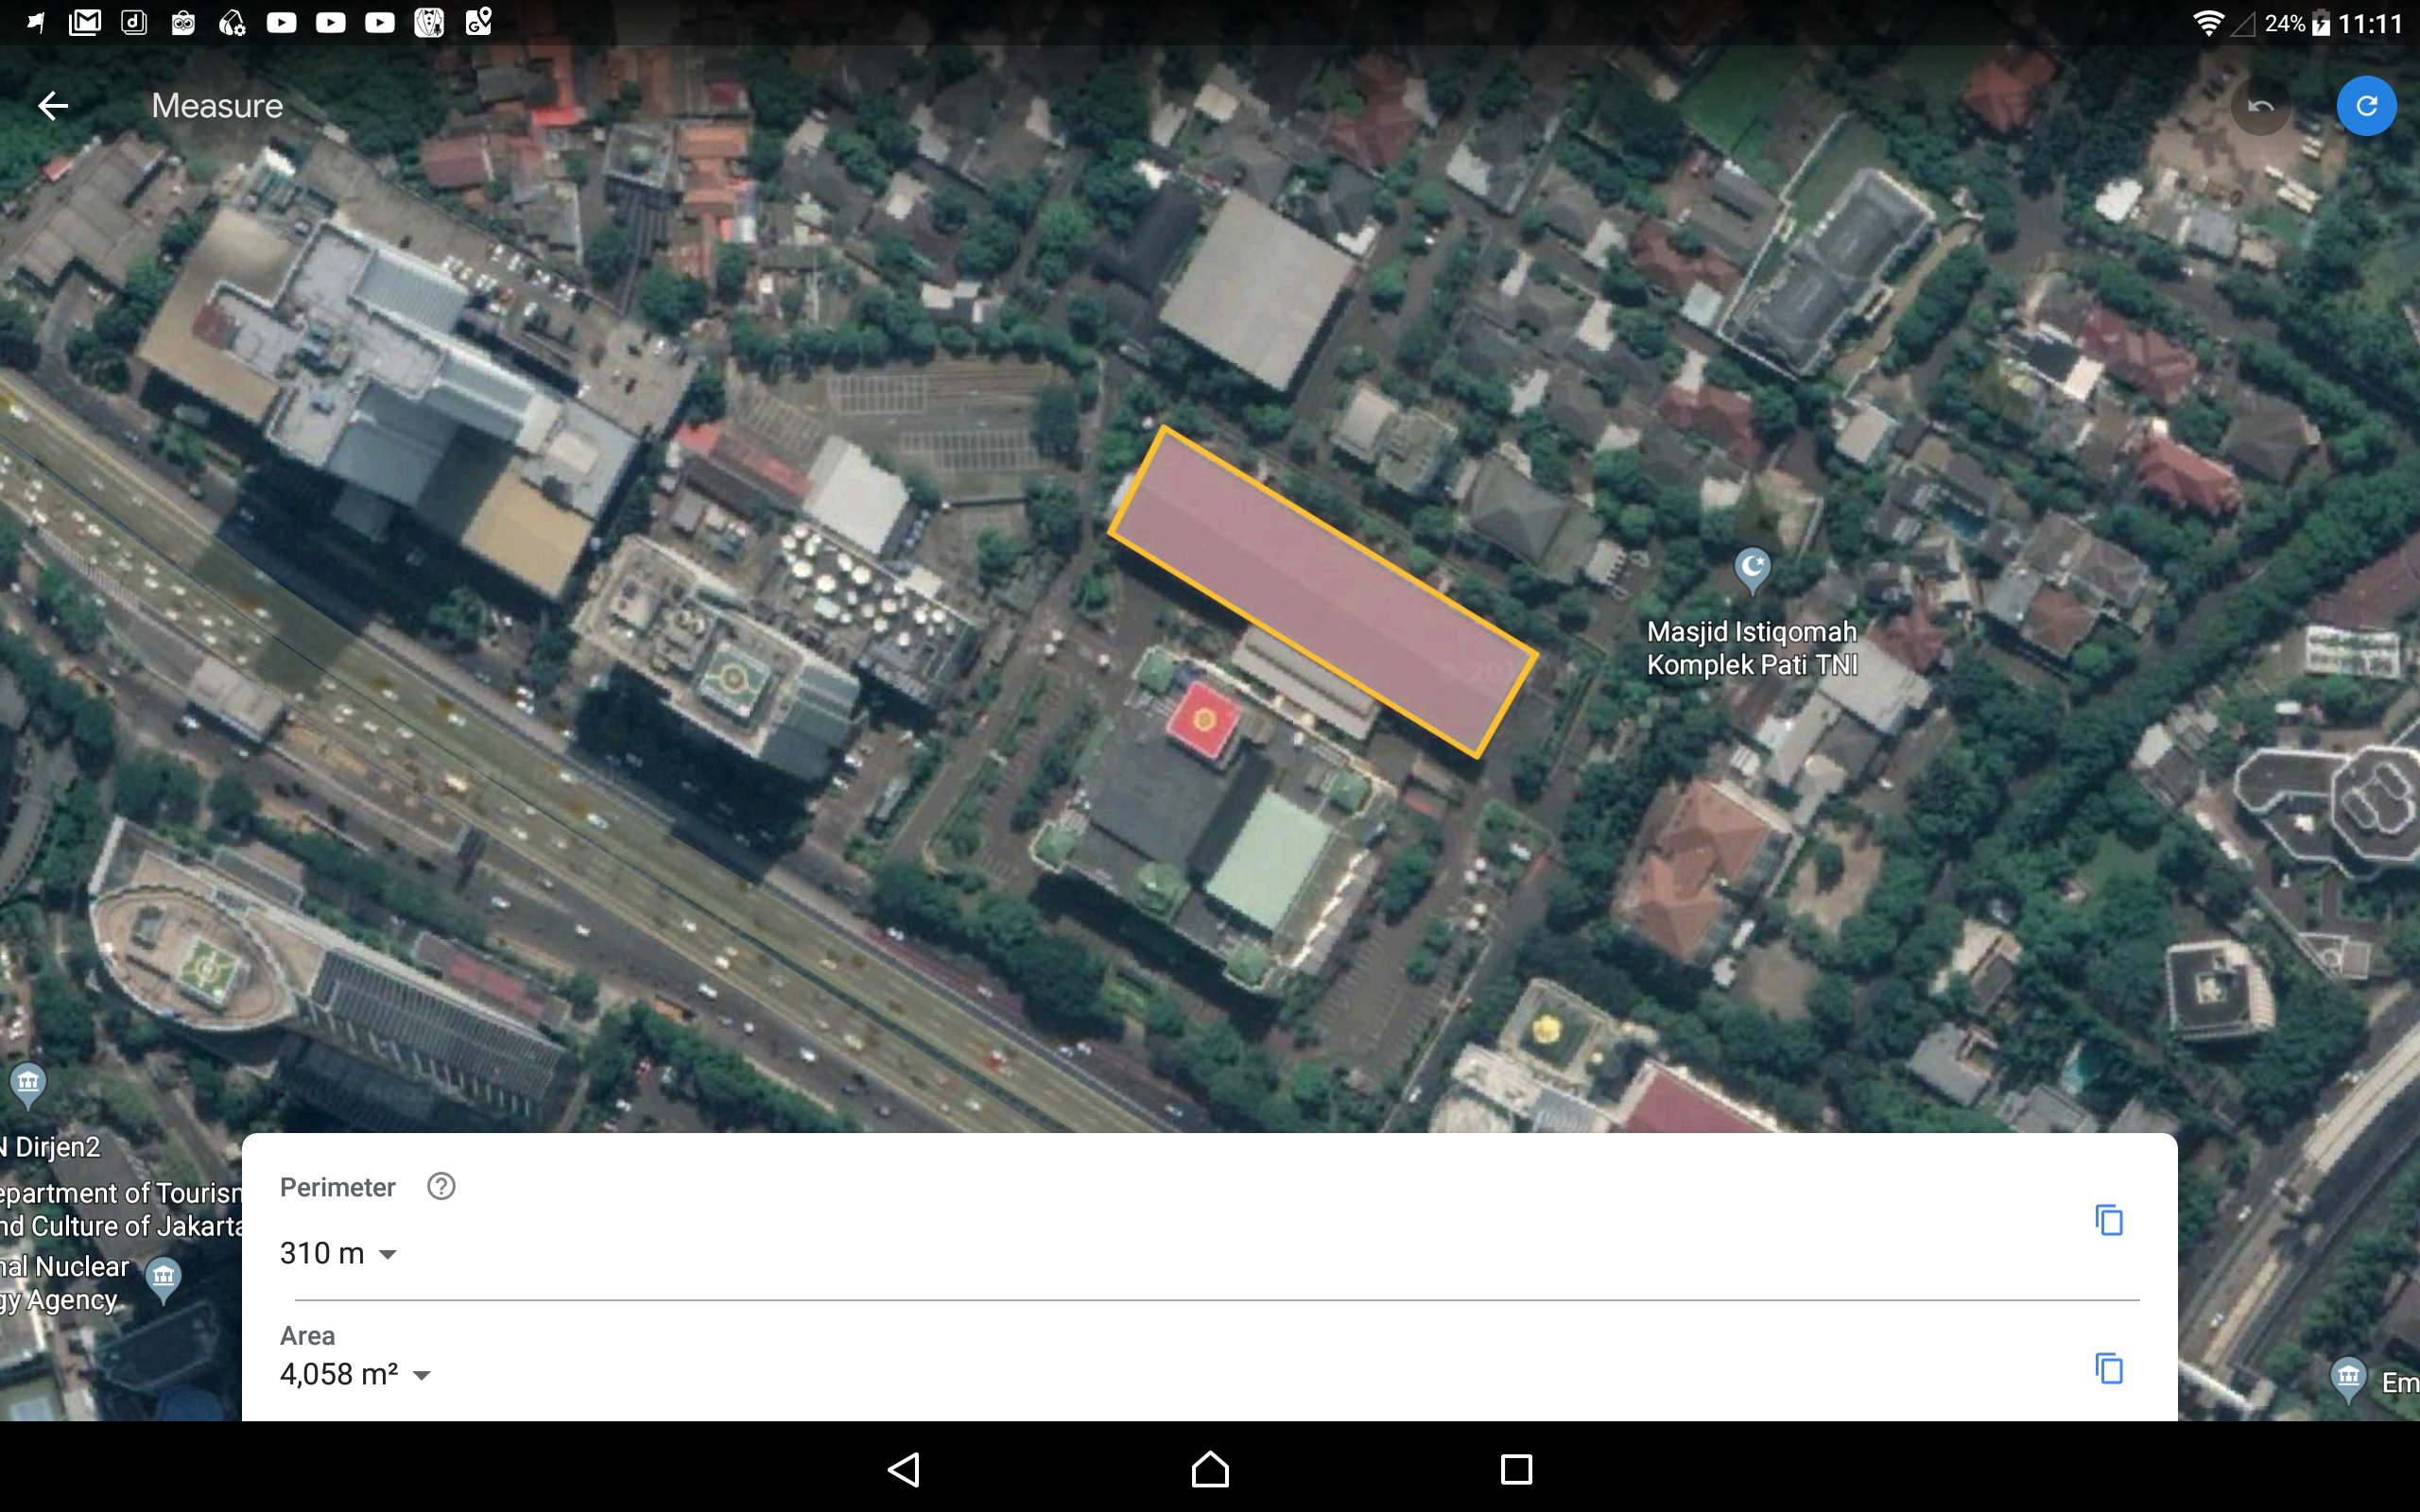Image resolution: width=2420 pixels, height=1512 pixels.
Task: Tap the museum pin at bottom right corner
Action: [x=2348, y=1378]
